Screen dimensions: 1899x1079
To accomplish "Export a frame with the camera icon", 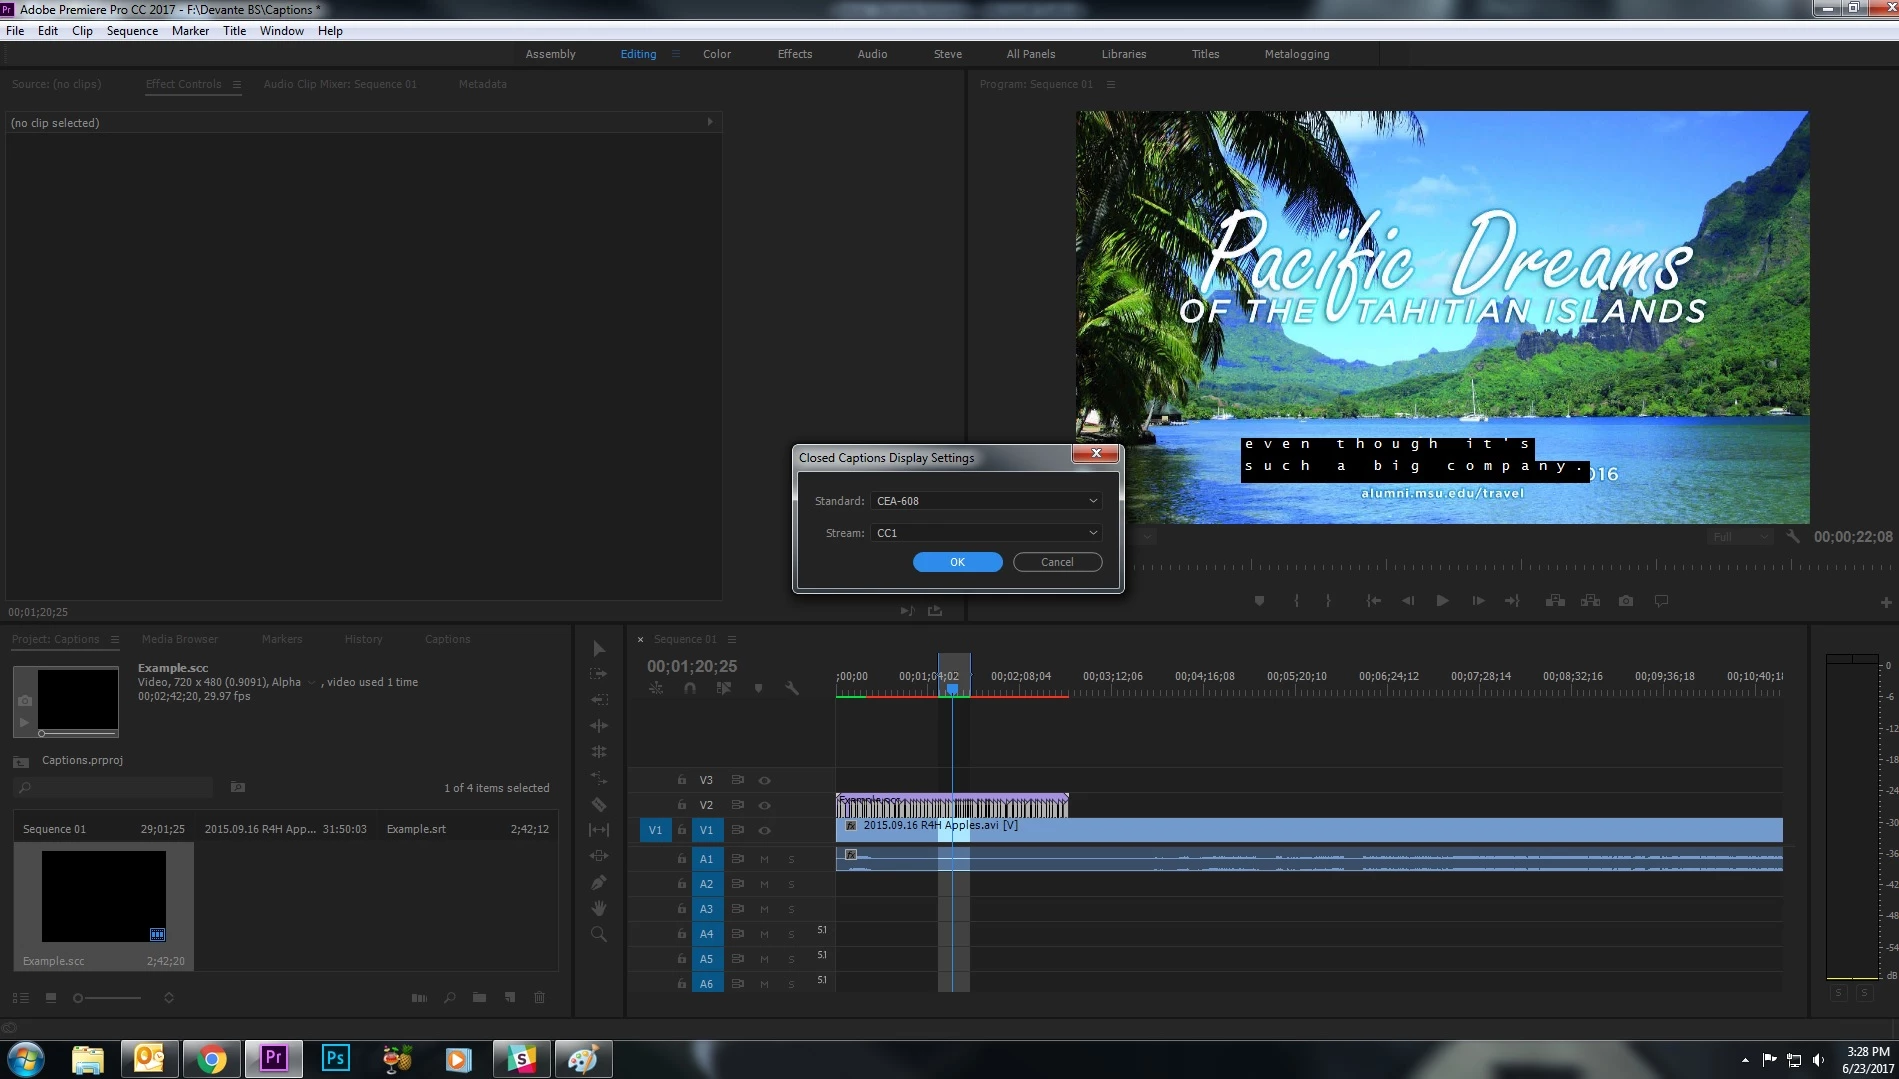I will (1626, 601).
